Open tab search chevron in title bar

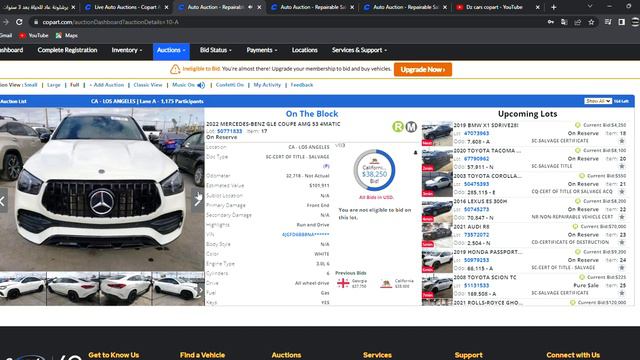[x=589, y=7]
